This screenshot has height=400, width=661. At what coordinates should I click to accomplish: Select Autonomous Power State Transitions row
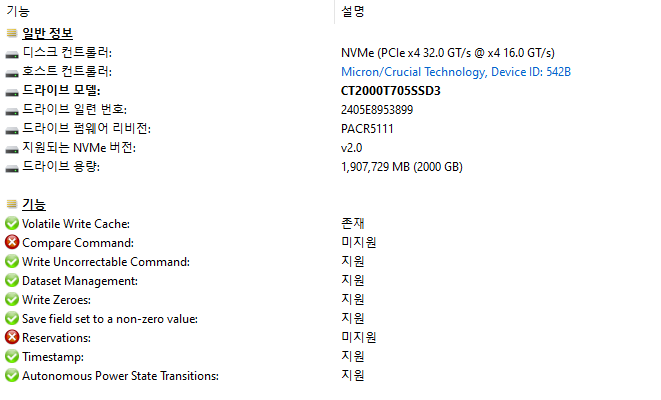[x=120, y=375]
